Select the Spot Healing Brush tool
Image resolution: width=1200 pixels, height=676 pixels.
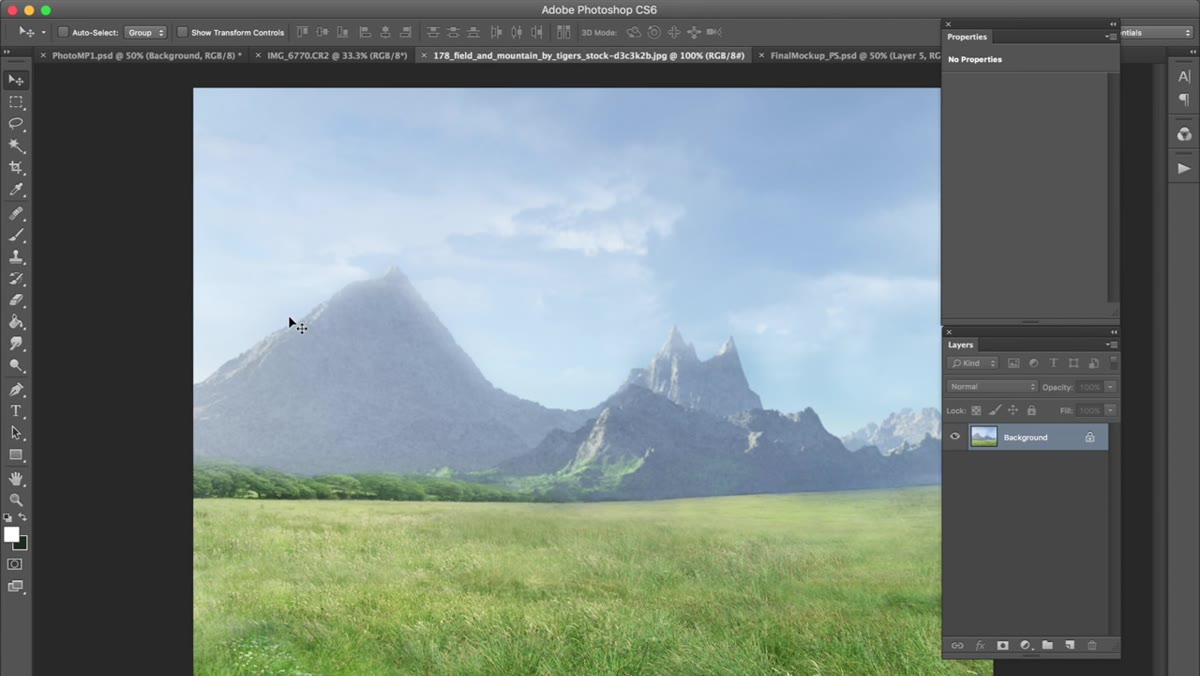pos(16,214)
